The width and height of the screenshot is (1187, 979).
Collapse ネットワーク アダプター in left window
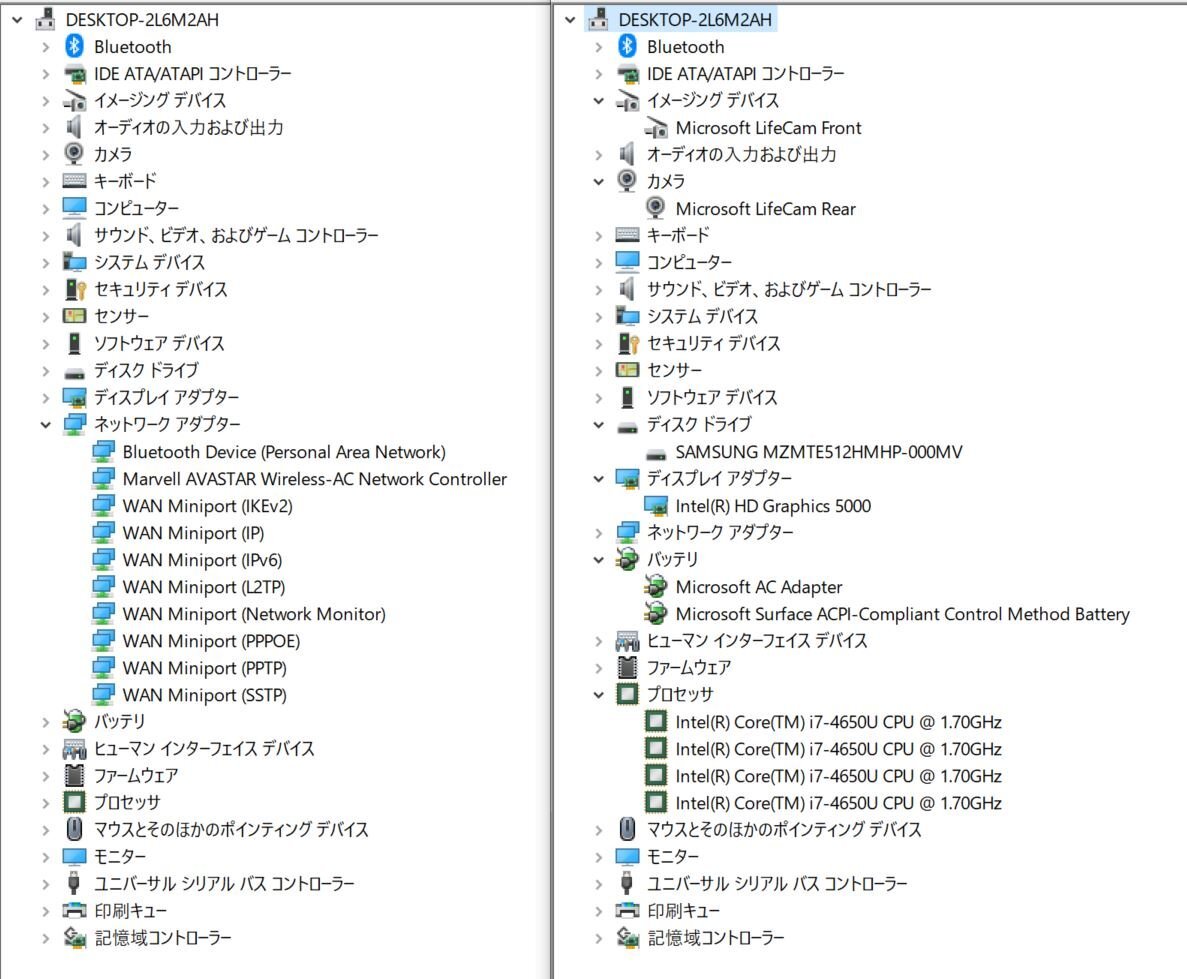pos(45,425)
